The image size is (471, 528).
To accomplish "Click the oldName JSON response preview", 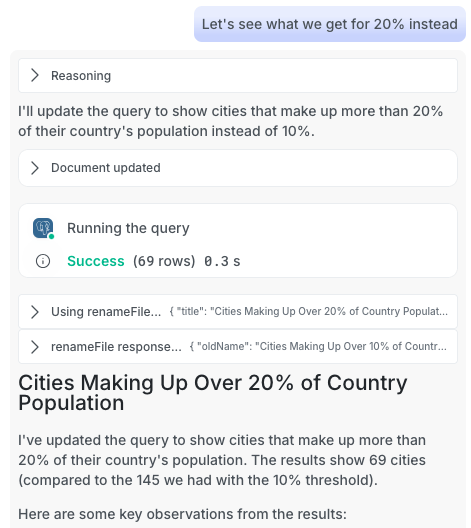I will coord(318,346).
